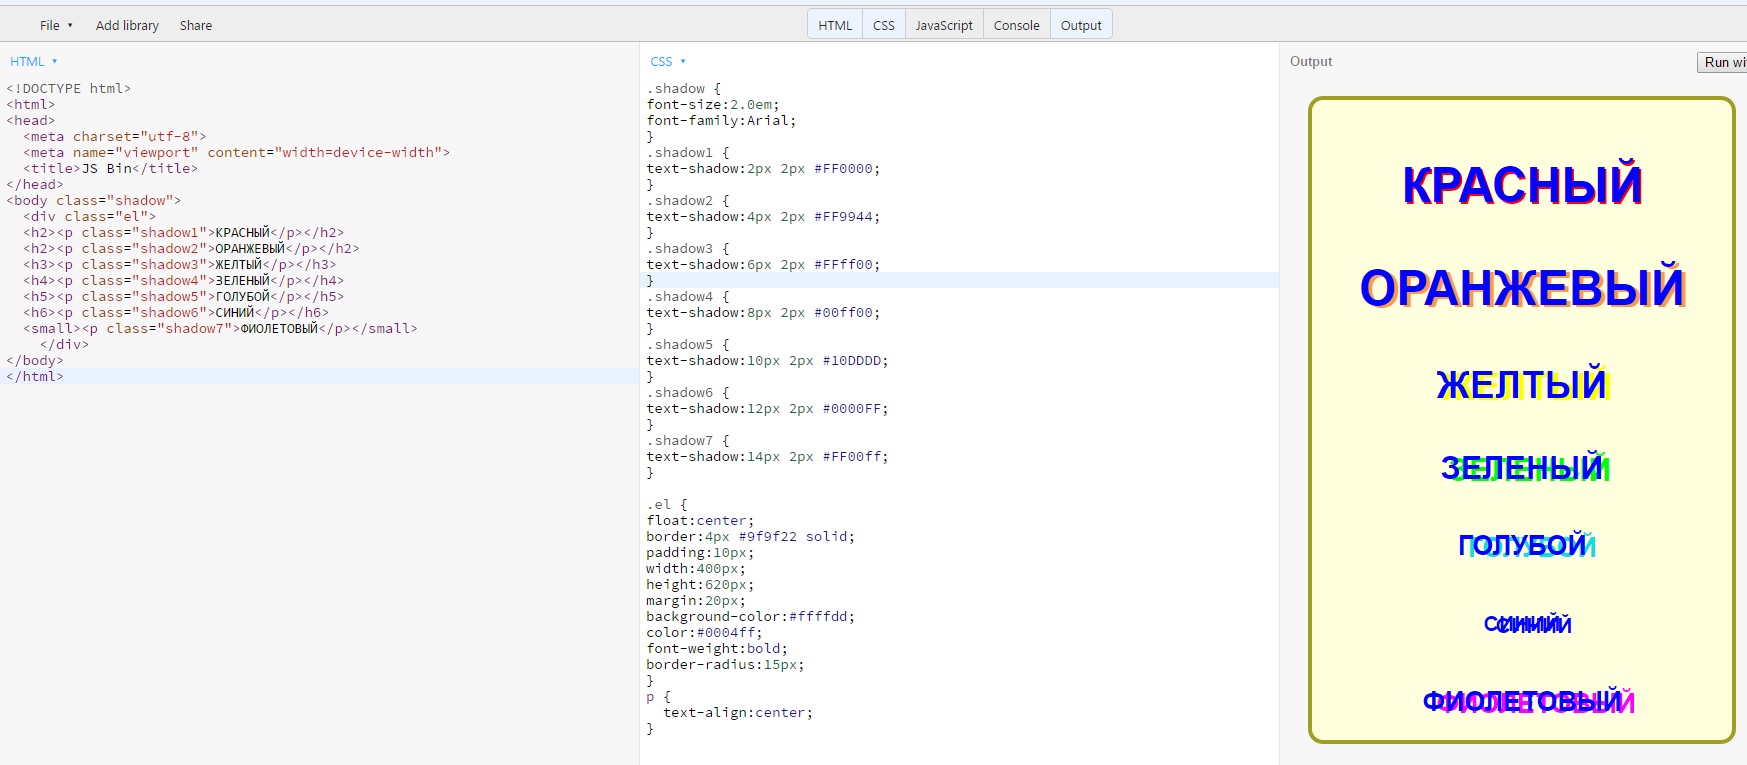Click the text-shadow #FFff00 line
1747x765 pixels.
pyautogui.click(x=763, y=264)
